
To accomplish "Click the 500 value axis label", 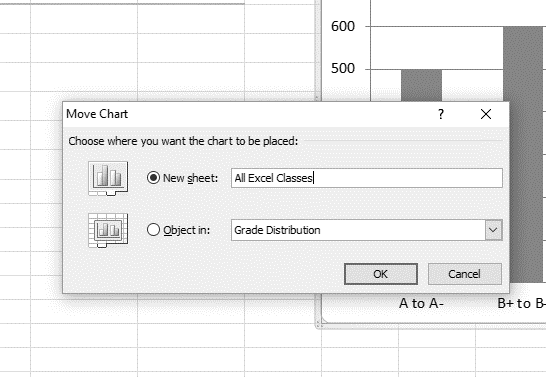I will (x=343, y=69).
